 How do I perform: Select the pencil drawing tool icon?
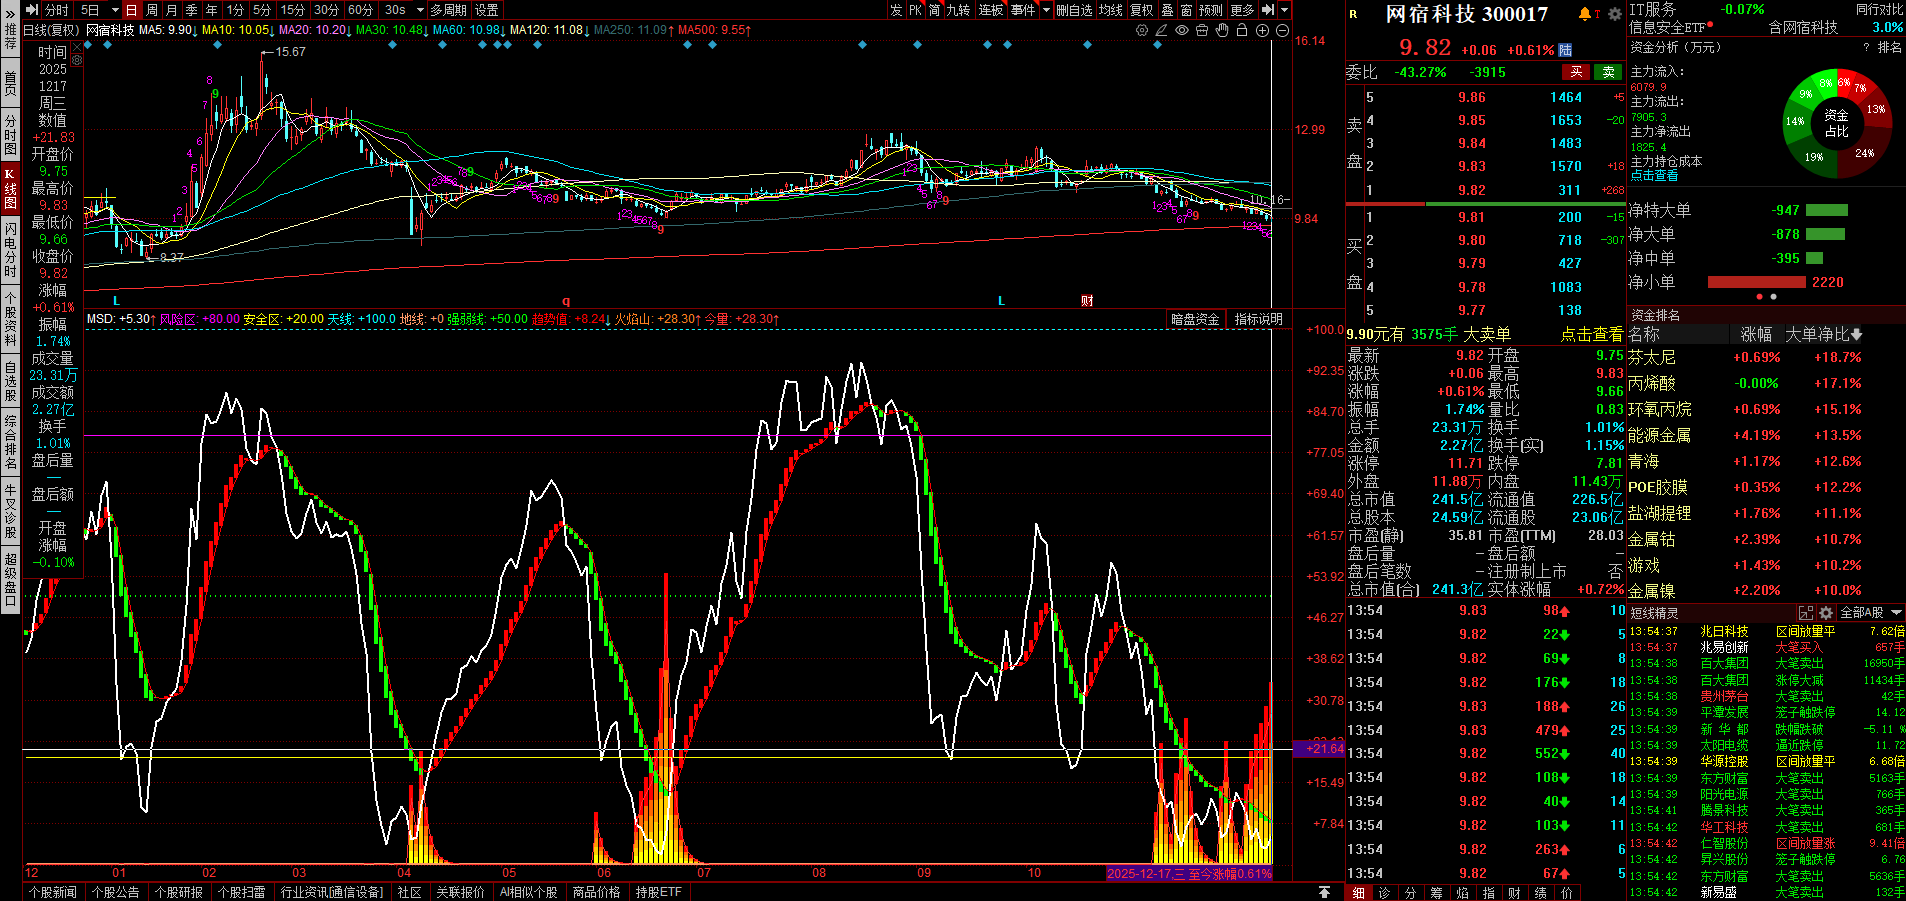(1161, 30)
